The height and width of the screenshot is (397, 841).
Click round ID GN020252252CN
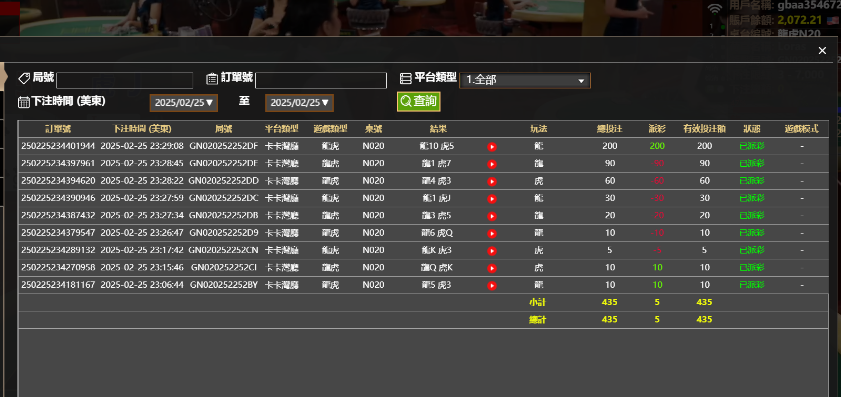click(x=224, y=250)
